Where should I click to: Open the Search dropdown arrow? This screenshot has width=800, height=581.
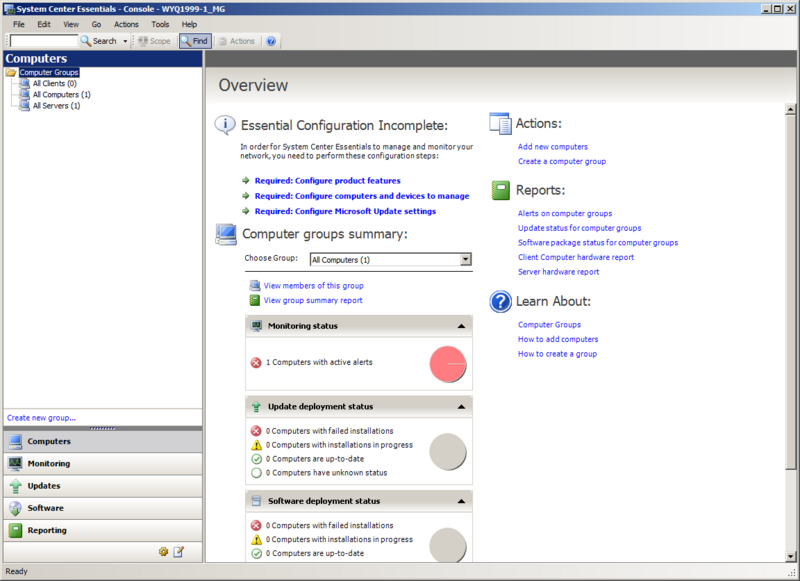coord(124,41)
